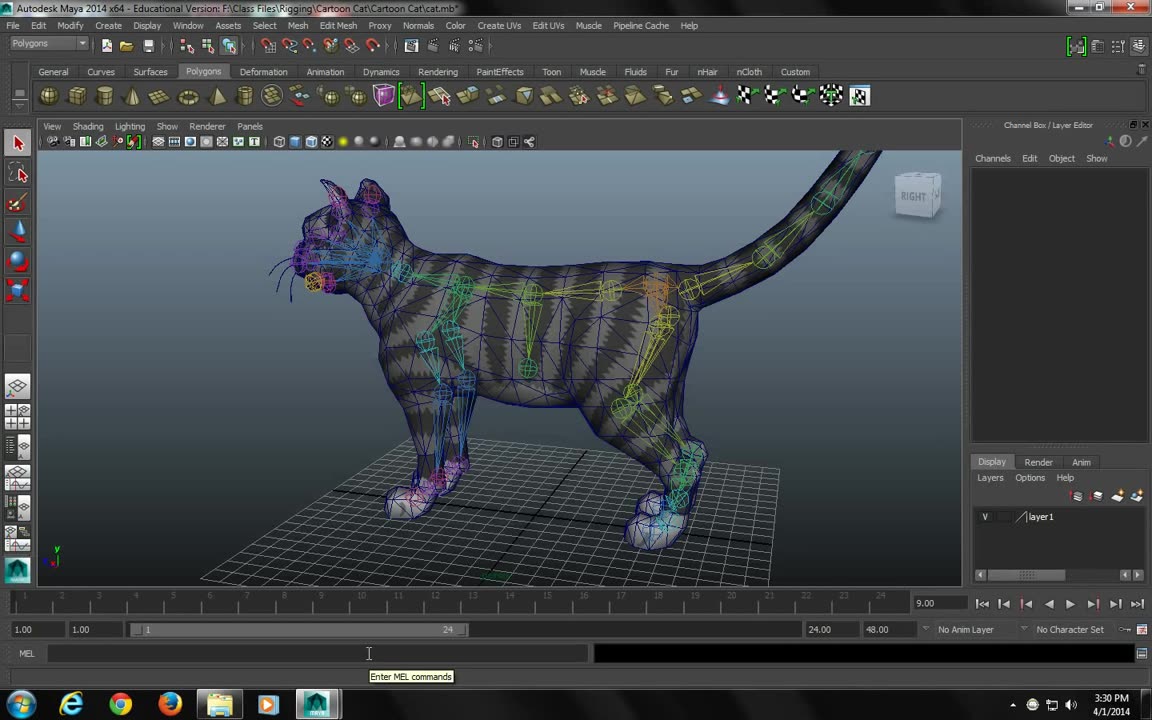Enable smooth shade all in the viewport toolbar
Image resolution: width=1152 pixels, height=720 pixels.
(295, 141)
